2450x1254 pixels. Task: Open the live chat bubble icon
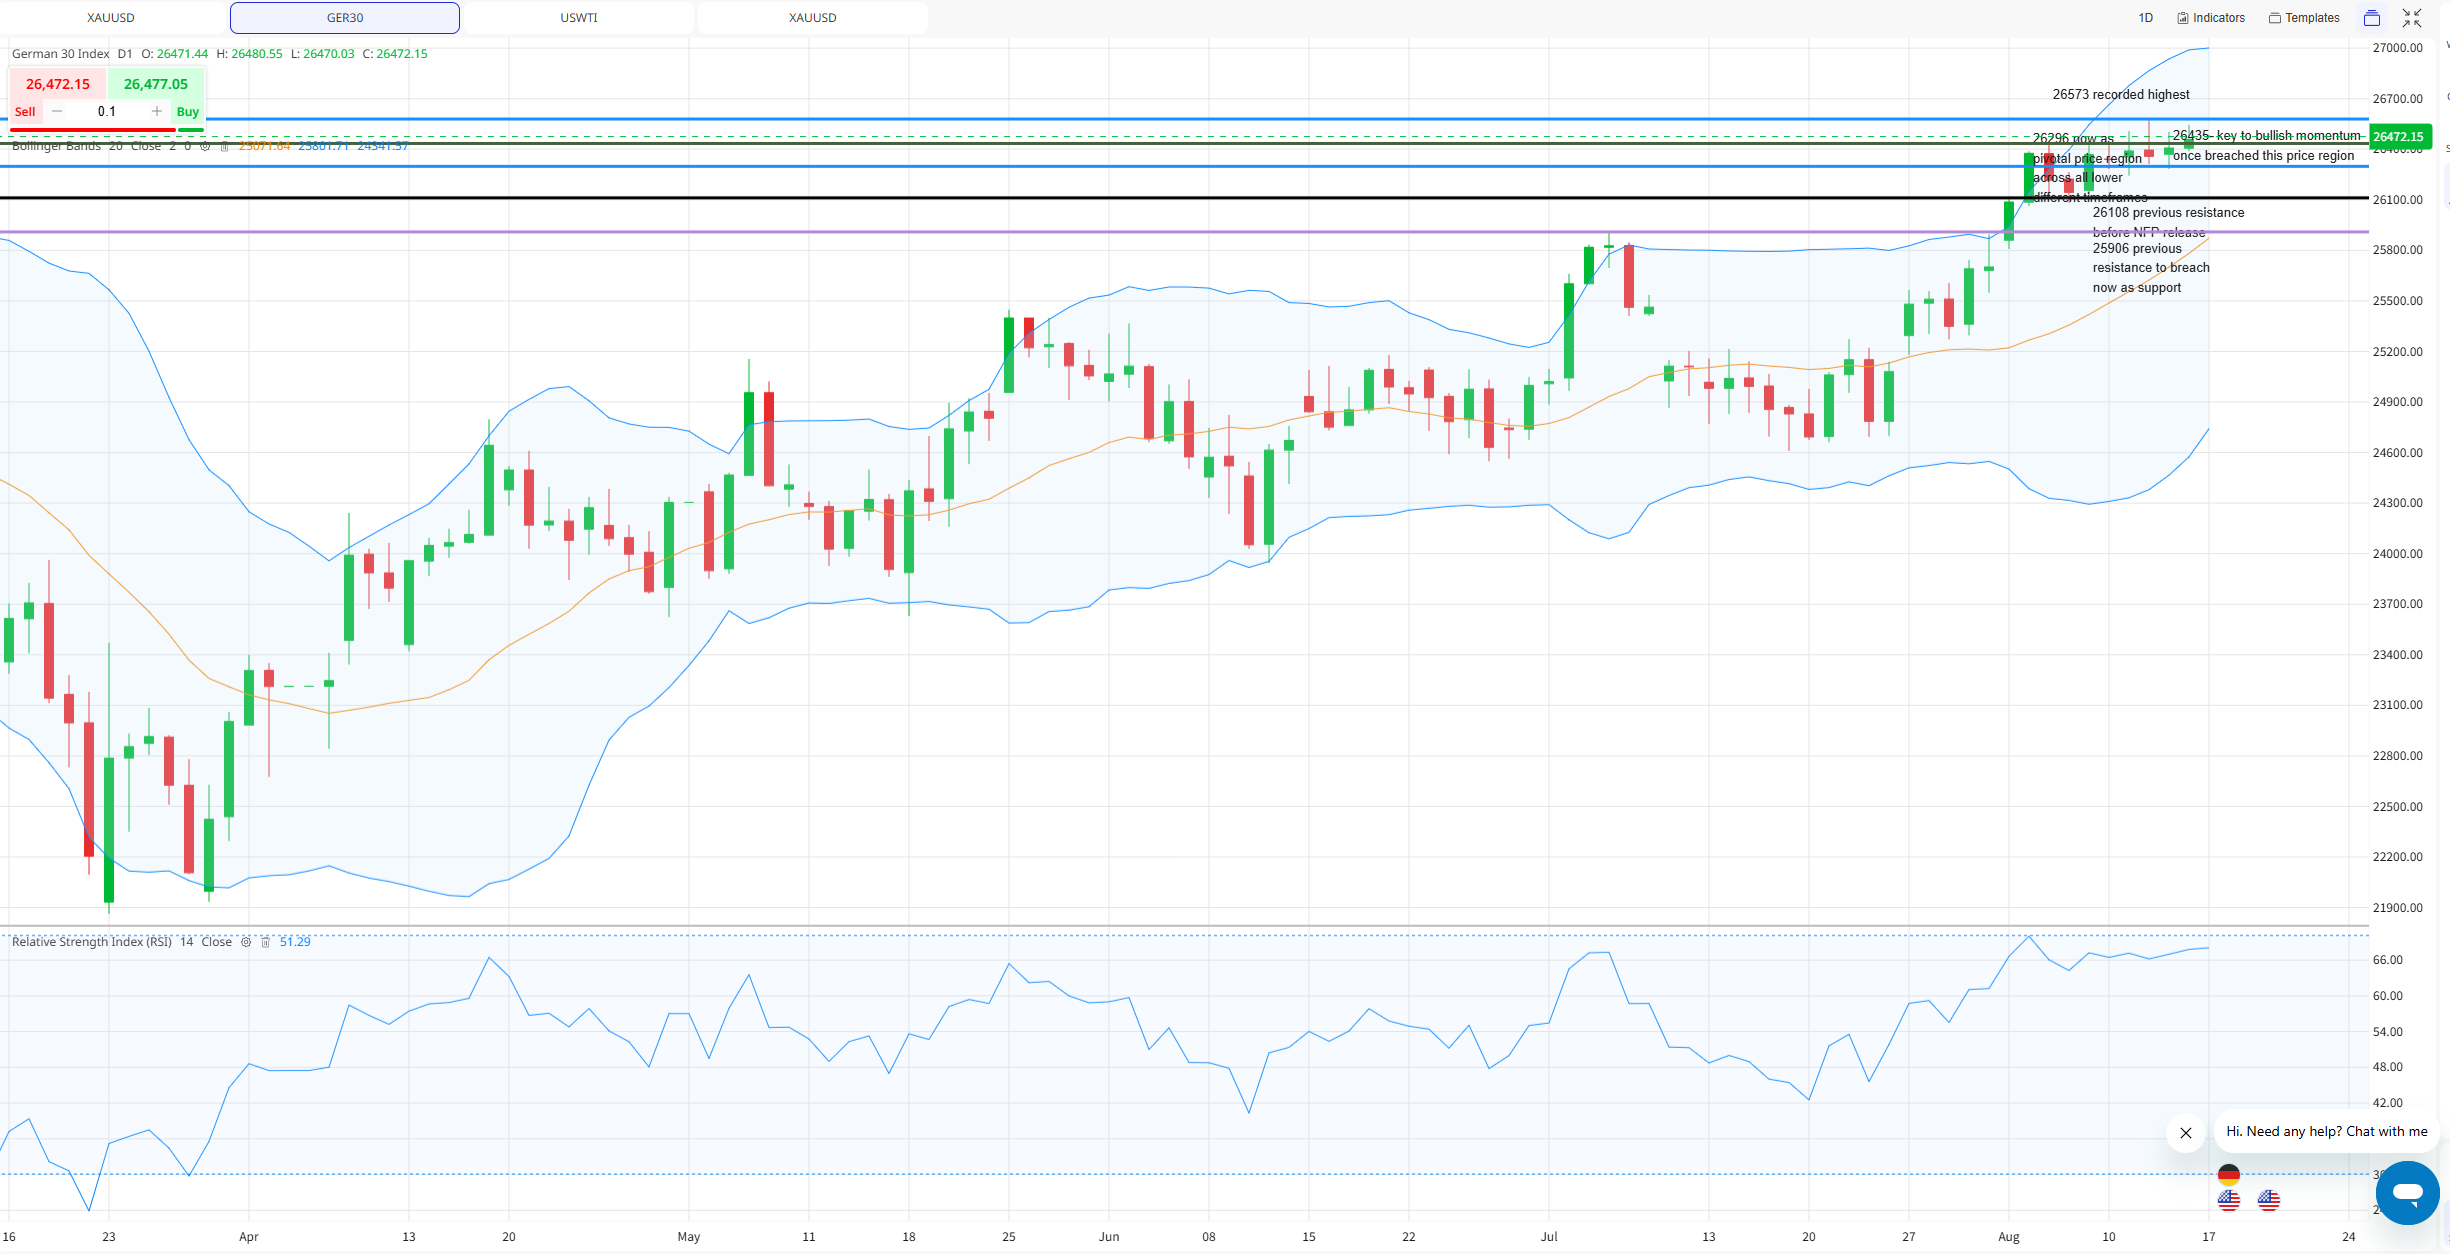(2407, 1192)
